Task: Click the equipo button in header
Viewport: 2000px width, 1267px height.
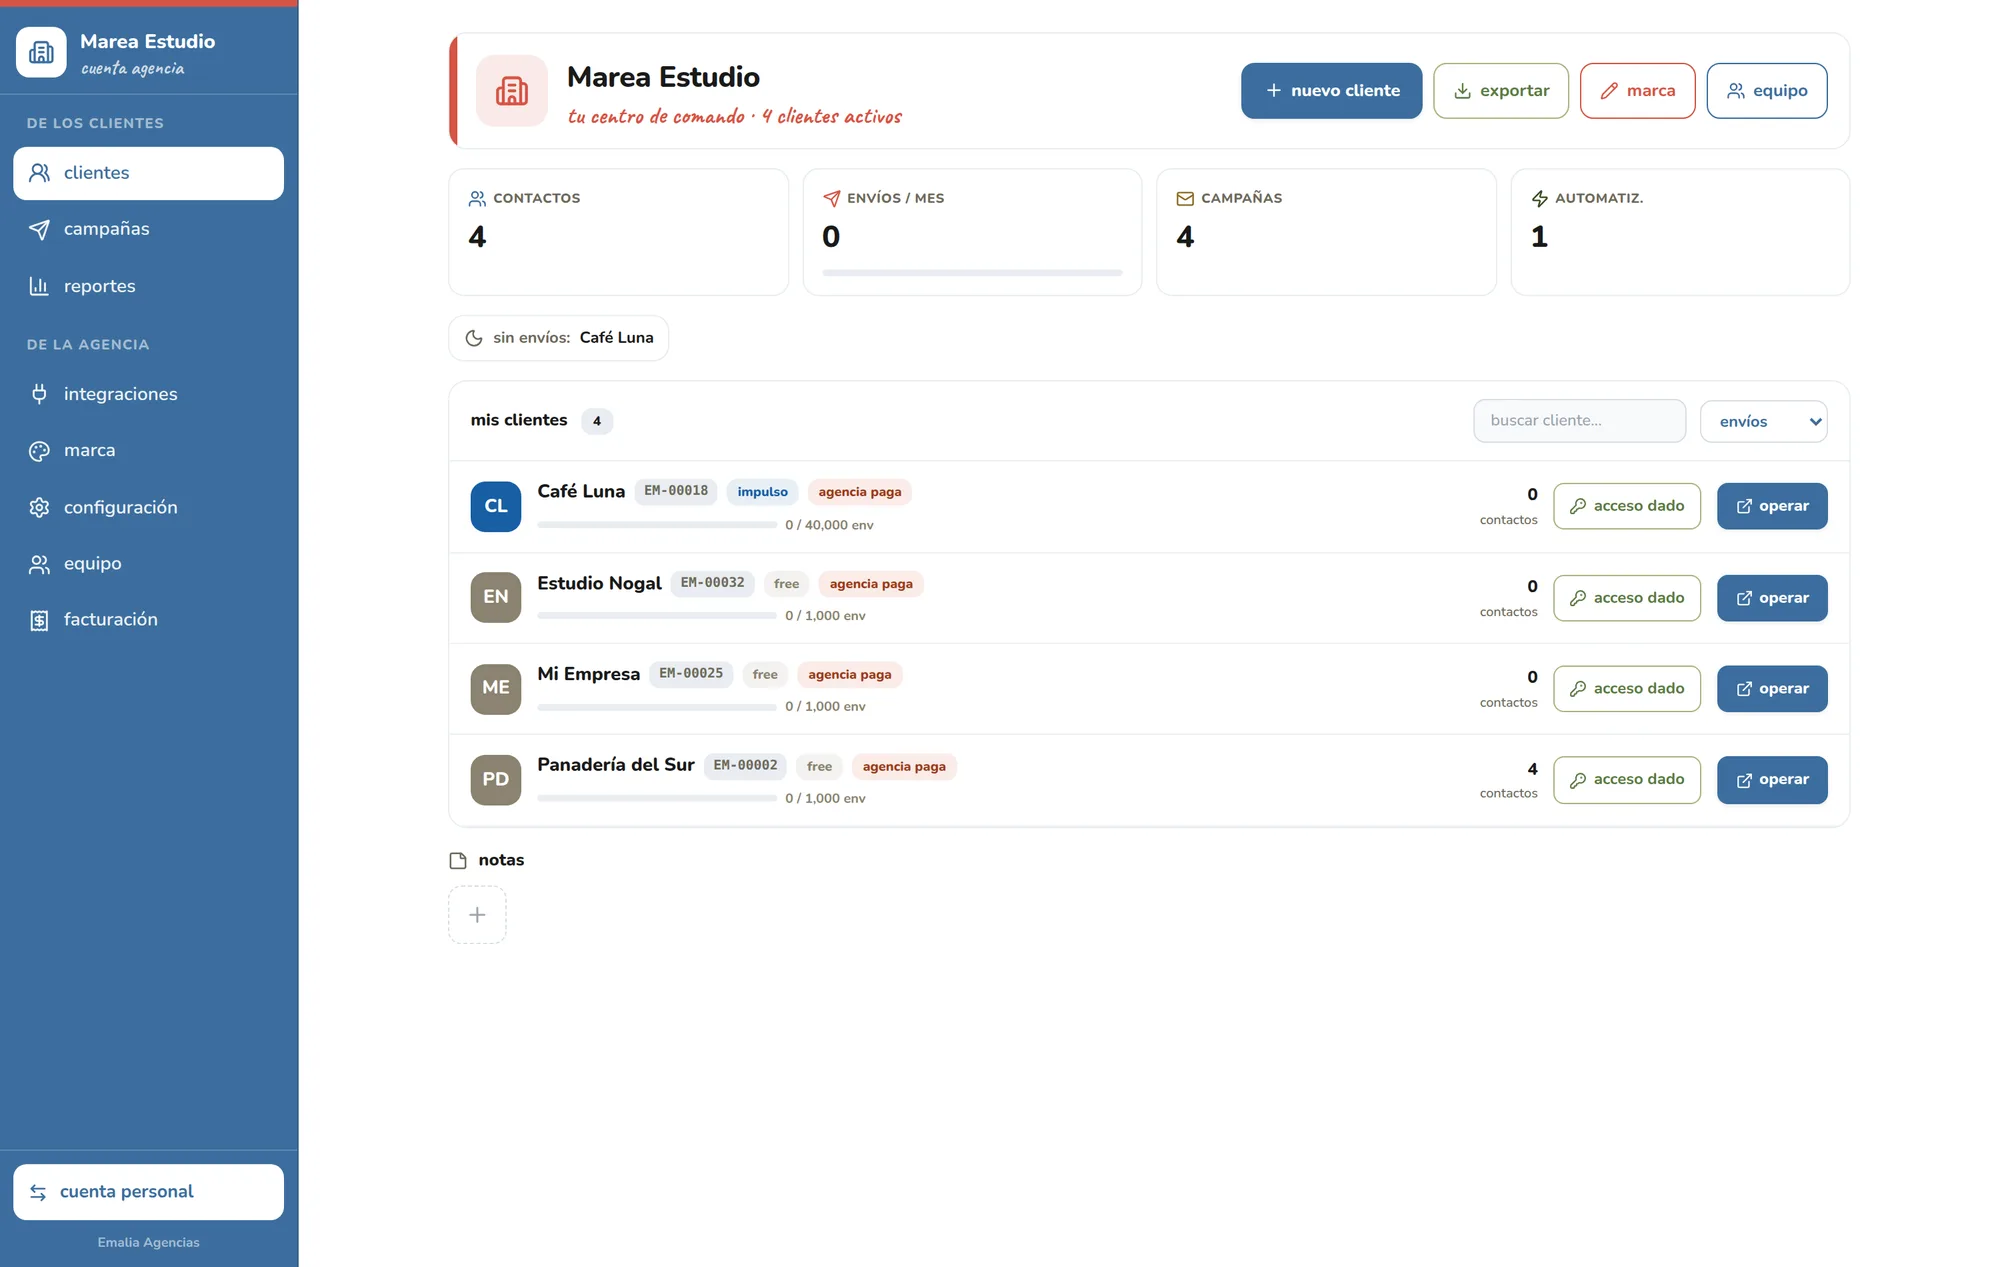Action: (x=1767, y=91)
